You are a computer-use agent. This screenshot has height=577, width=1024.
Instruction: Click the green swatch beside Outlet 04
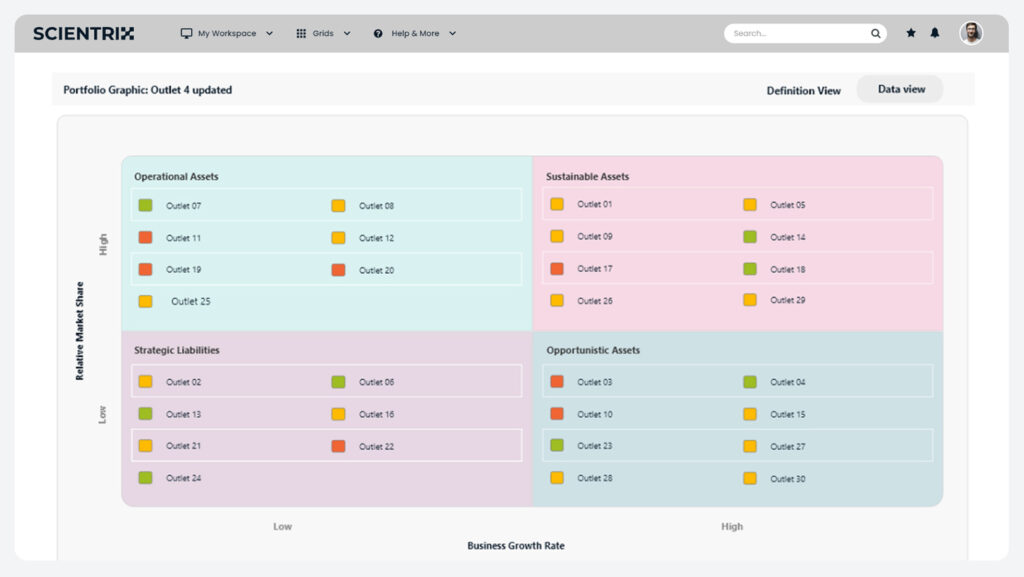[x=750, y=382]
